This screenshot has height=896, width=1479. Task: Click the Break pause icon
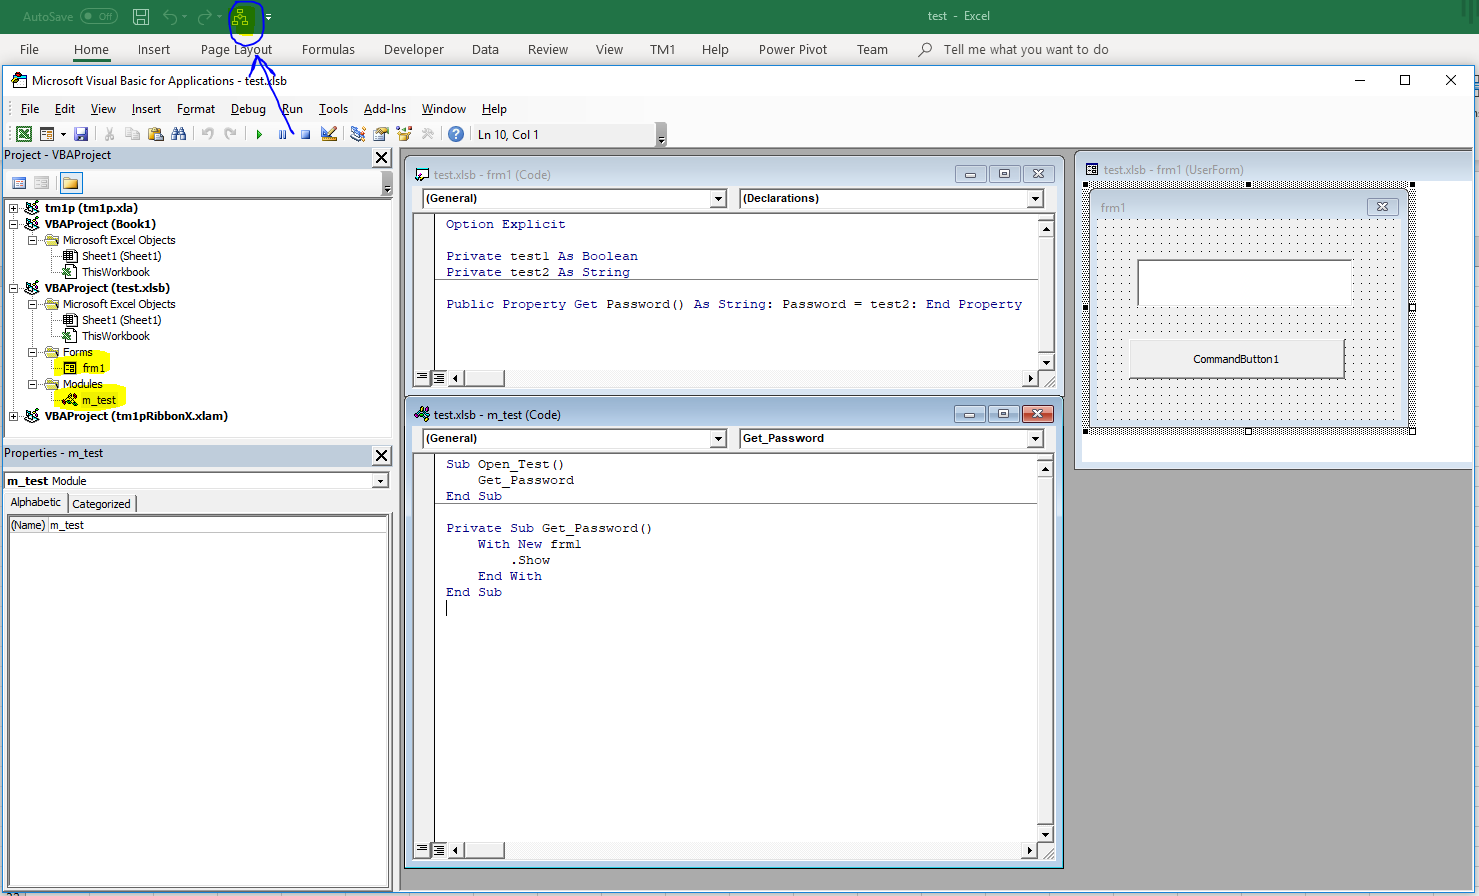pyautogui.click(x=283, y=134)
